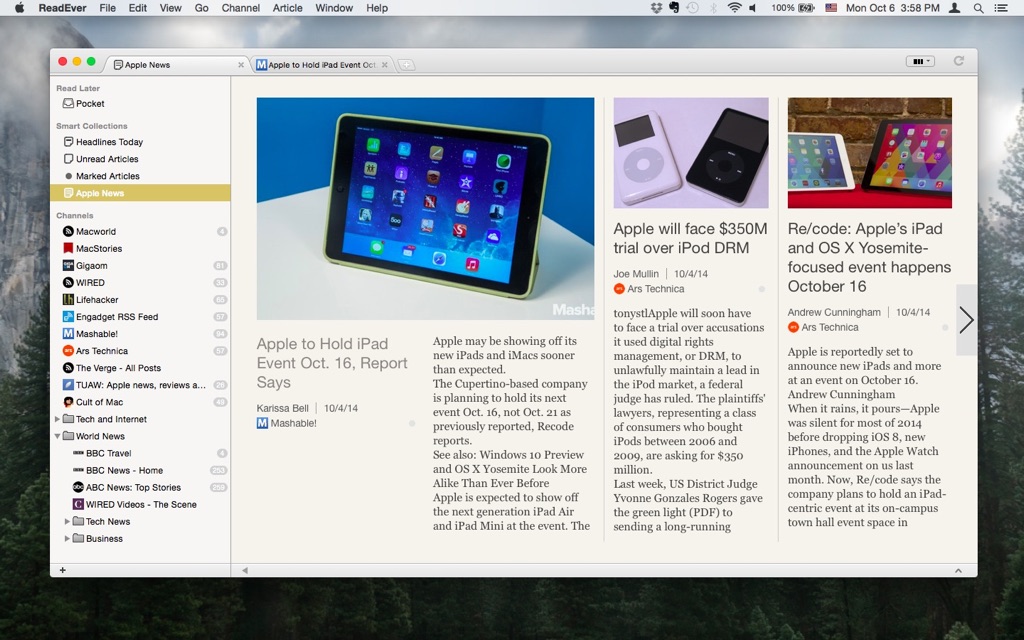The height and width of the screenshot is (640, 1024).
Task: Open the iPod DRM article thumbnail
Action: pyautogui.click(x=691, y=153)
